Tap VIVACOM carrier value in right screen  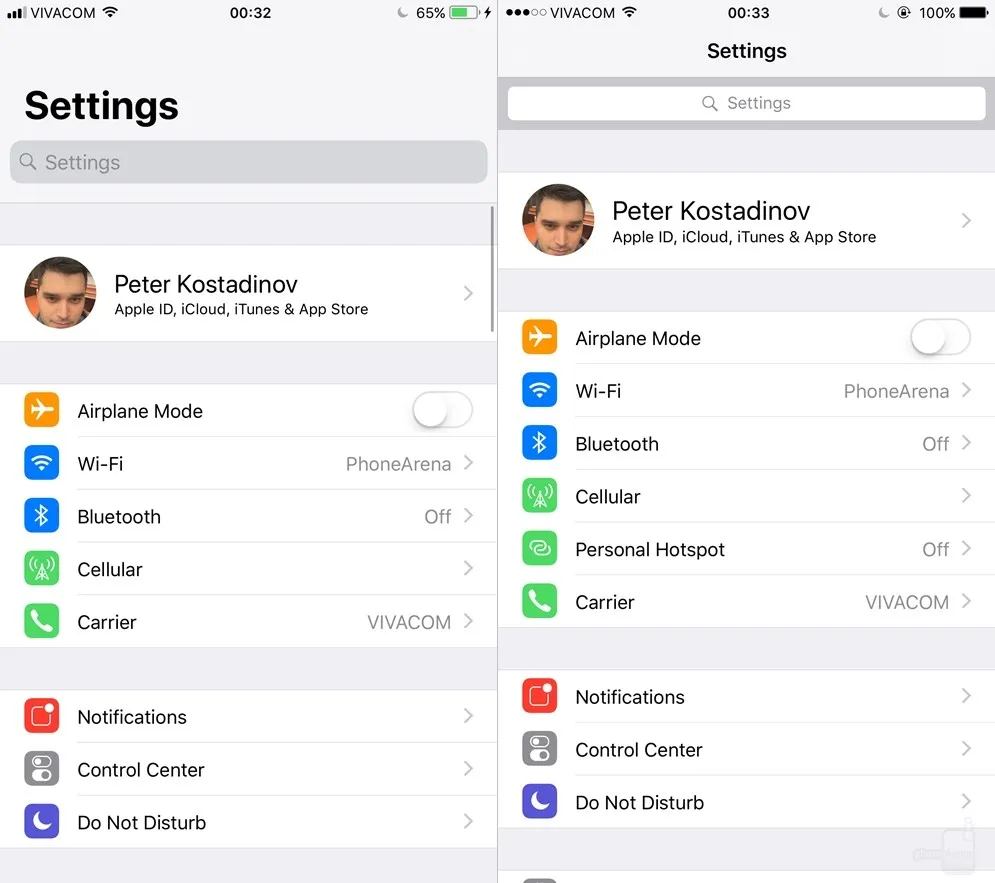point(907,602)
